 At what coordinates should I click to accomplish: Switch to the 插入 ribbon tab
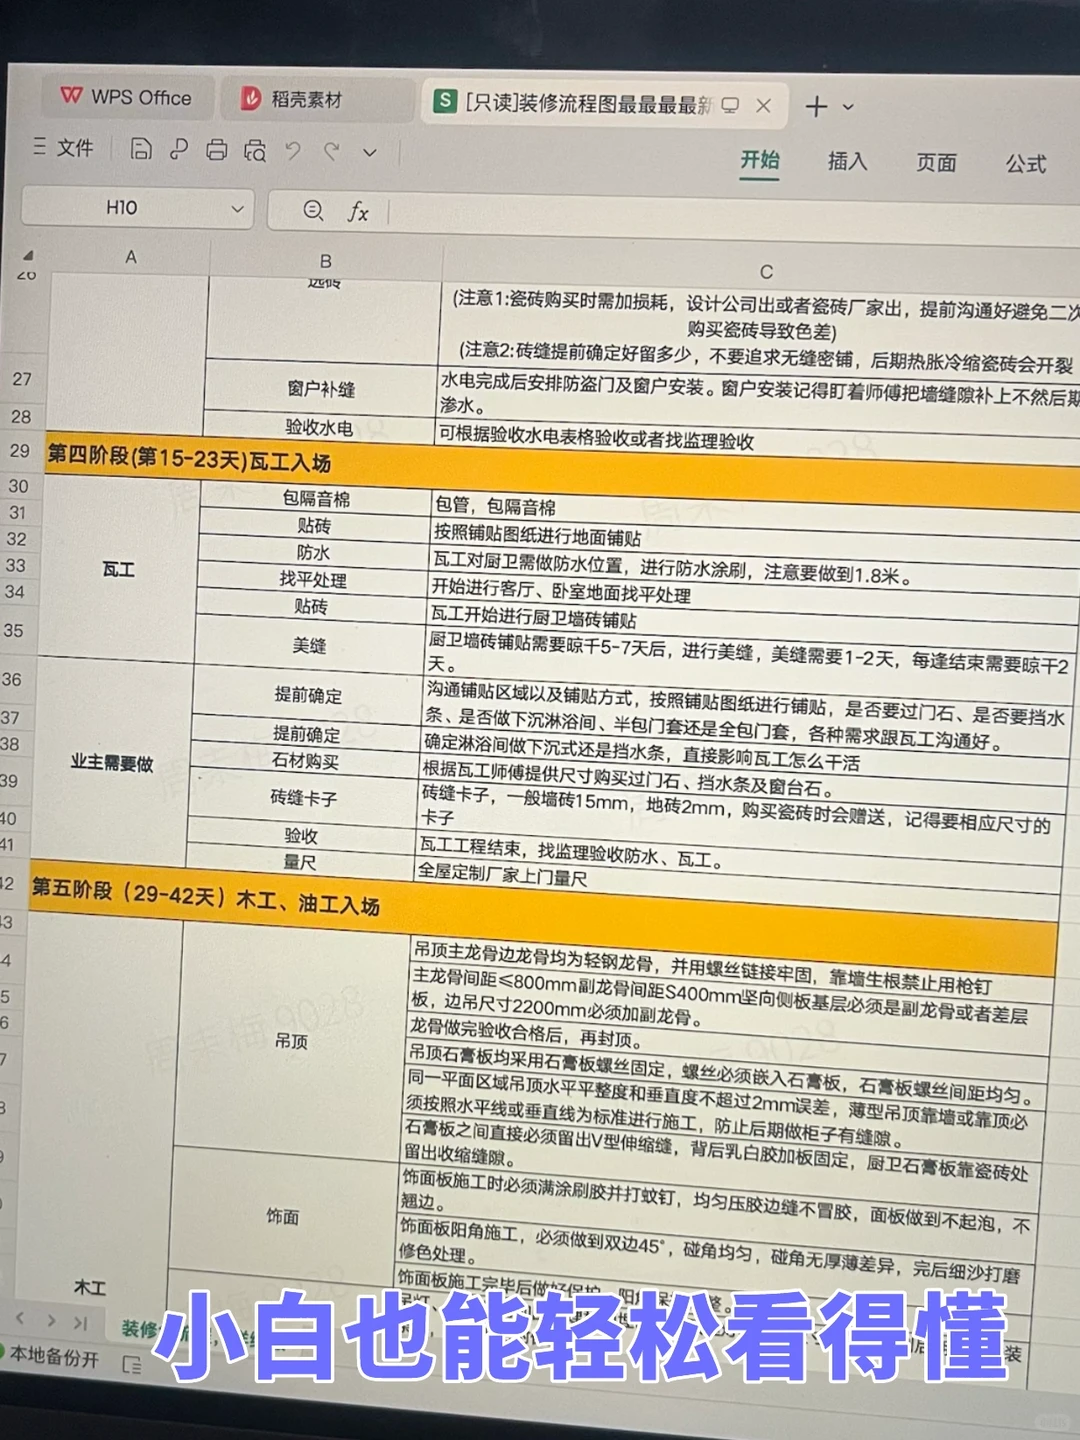tap(848, 162)
